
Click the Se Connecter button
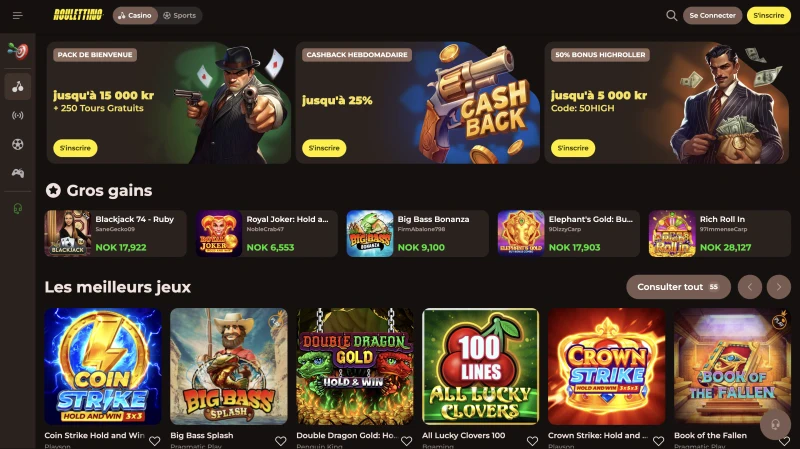click(712, 16)
